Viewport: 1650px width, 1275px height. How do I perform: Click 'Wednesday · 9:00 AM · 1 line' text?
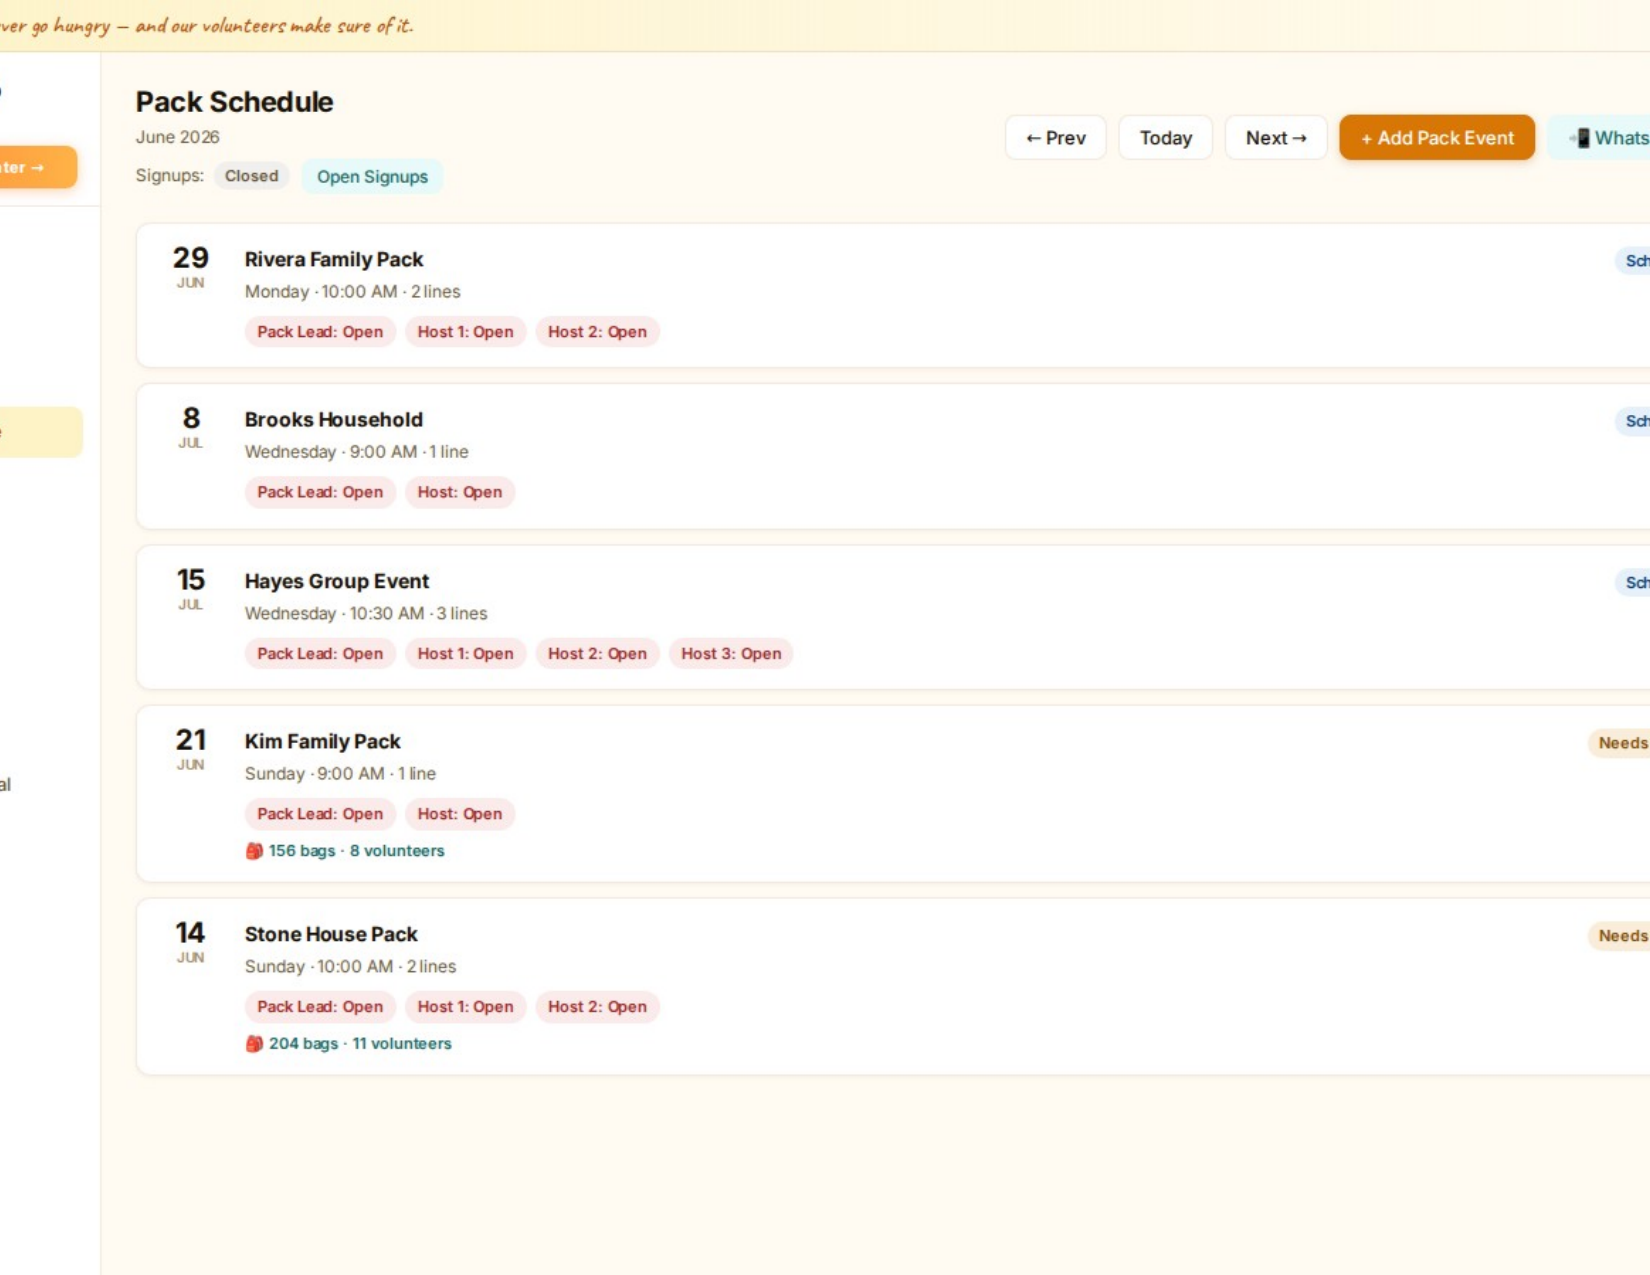[x=356, y=452]
